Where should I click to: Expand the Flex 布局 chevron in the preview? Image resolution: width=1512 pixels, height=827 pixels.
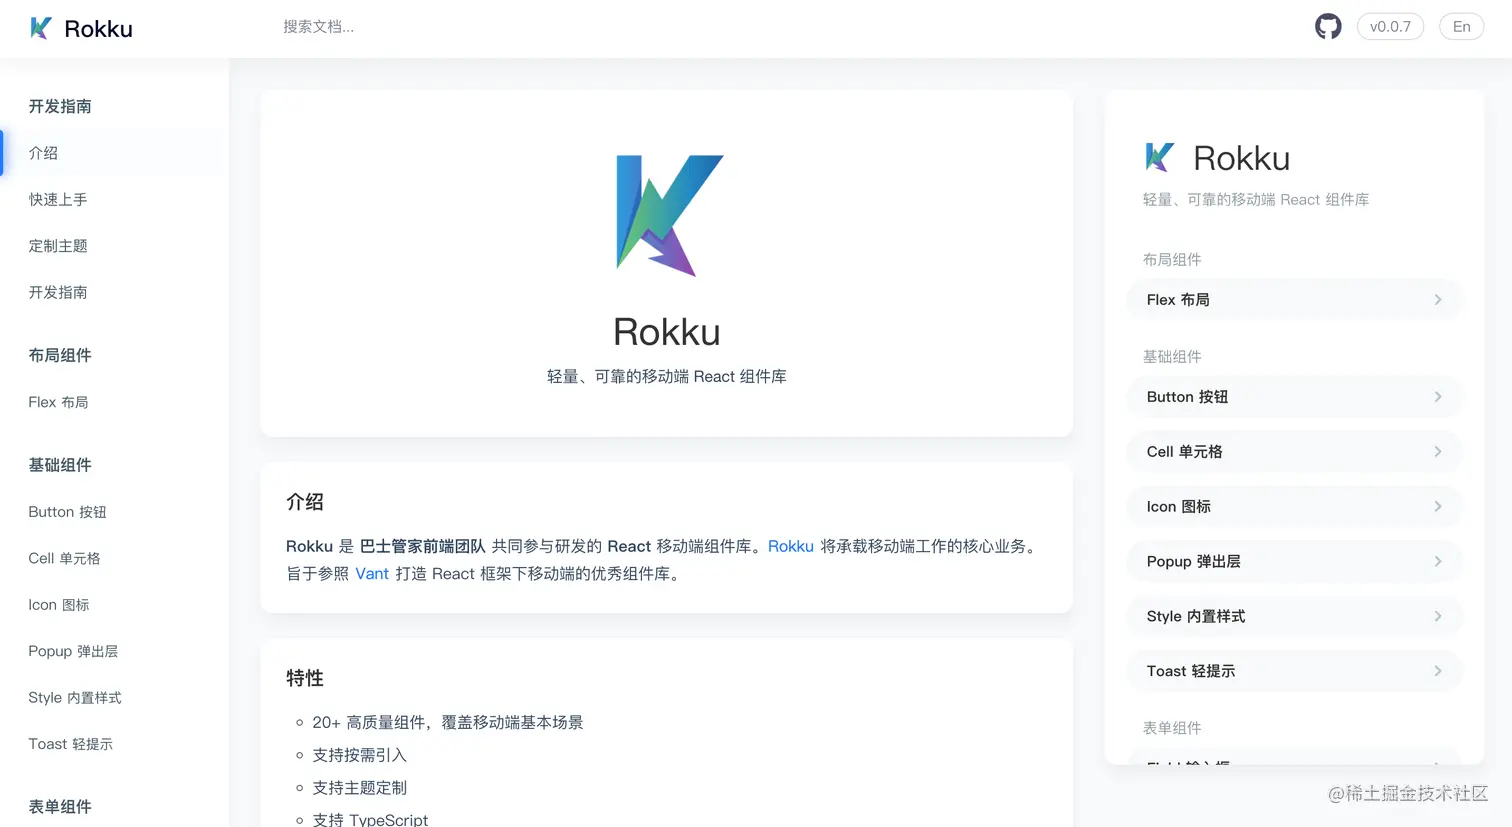tap(1437, 300)
